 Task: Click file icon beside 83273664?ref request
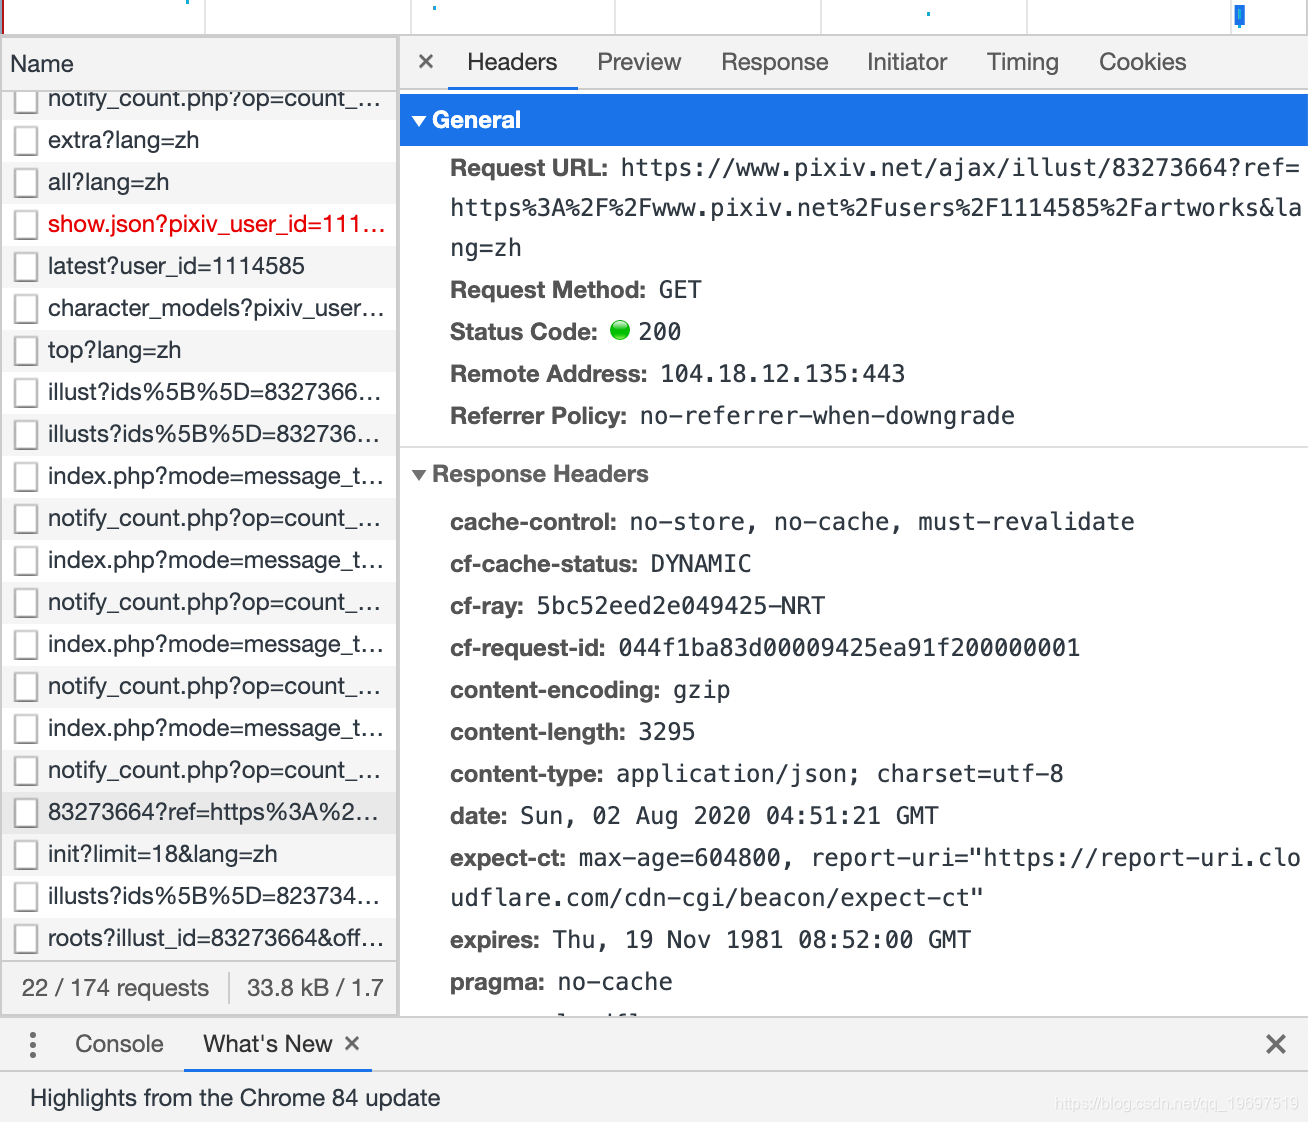point(26,813)
